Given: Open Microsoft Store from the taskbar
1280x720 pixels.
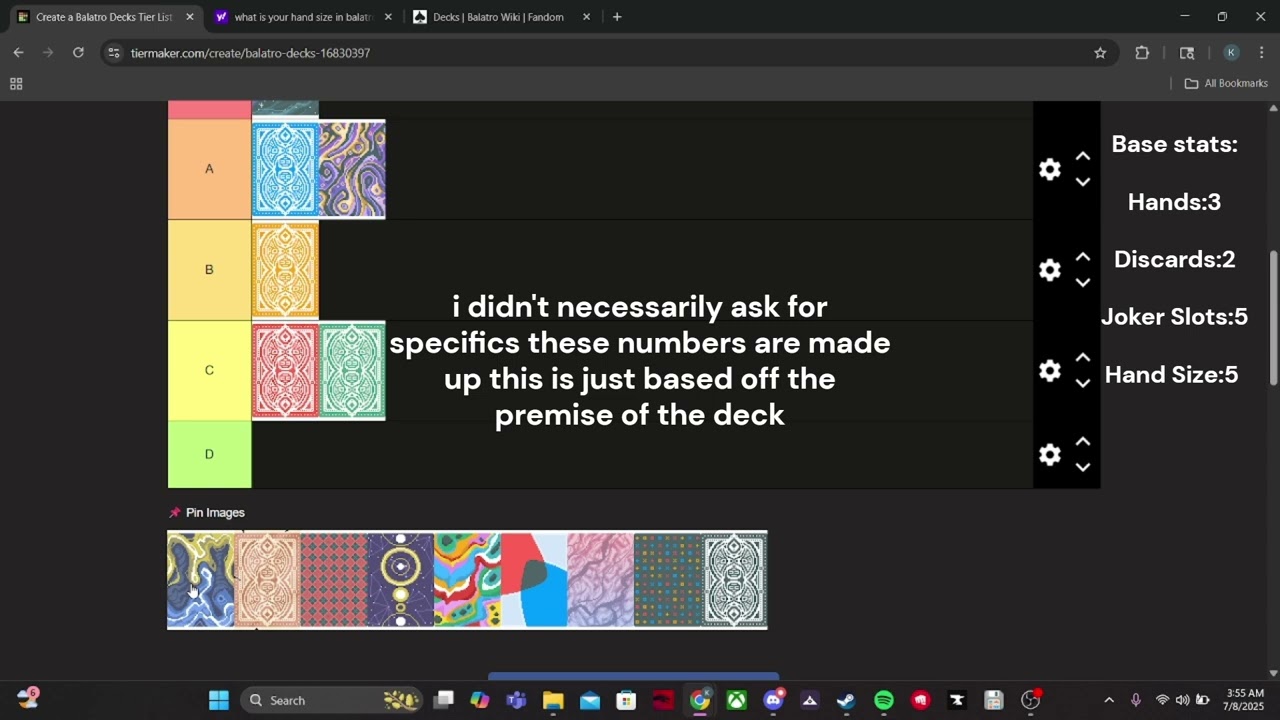Looking at the screenshot, I should [x=626, y=700].
